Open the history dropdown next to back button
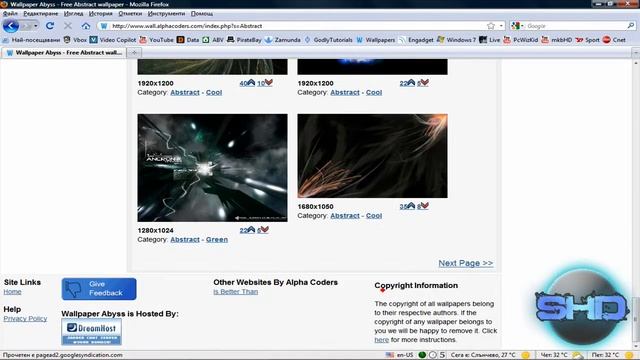 tap(36, 26)
